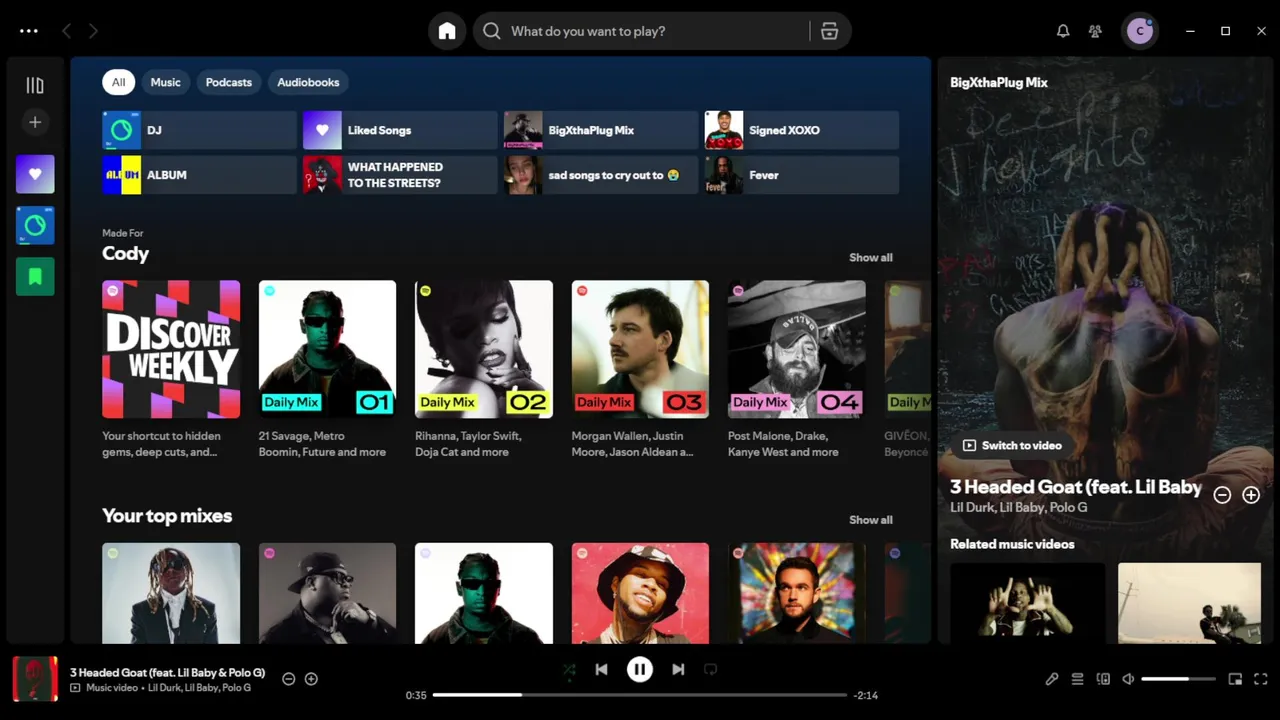Enter full screen icon
The width and height of the screenshot is (1280, 720).
1261,679
